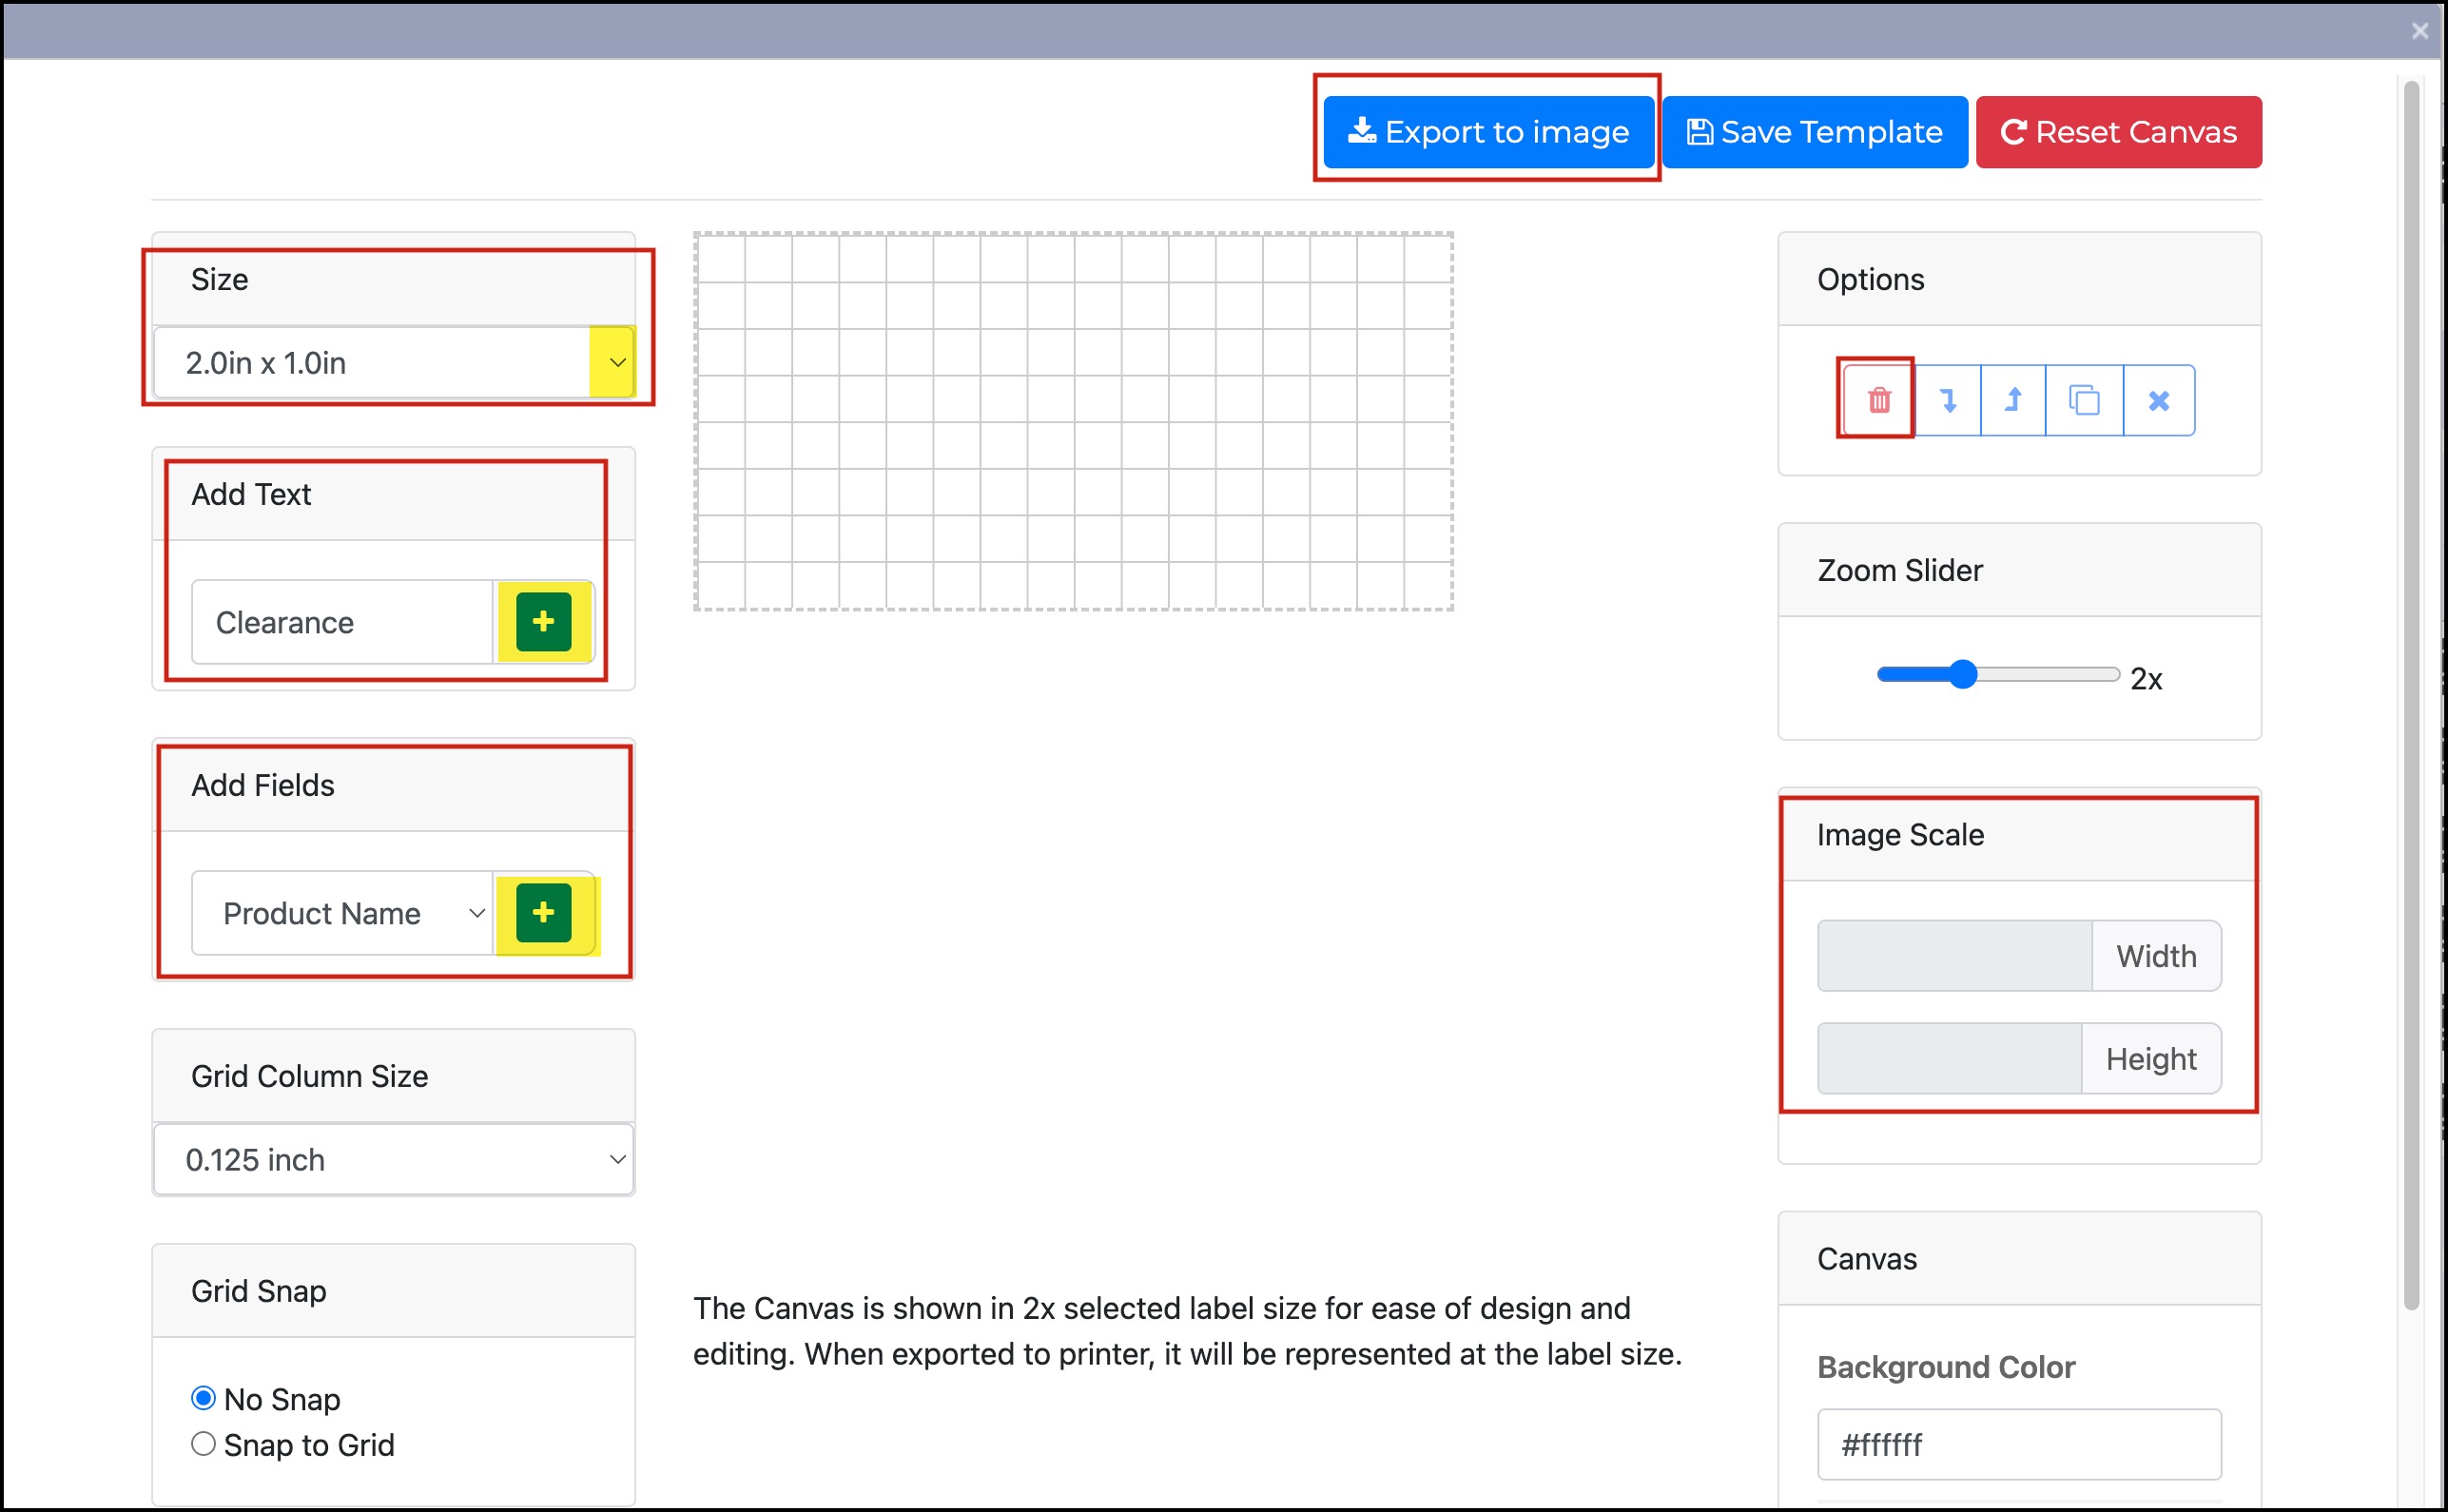This screenshot has height=1512, width=2448.
Task: Click the Save Template button
Action: [x=1814, y=132]
